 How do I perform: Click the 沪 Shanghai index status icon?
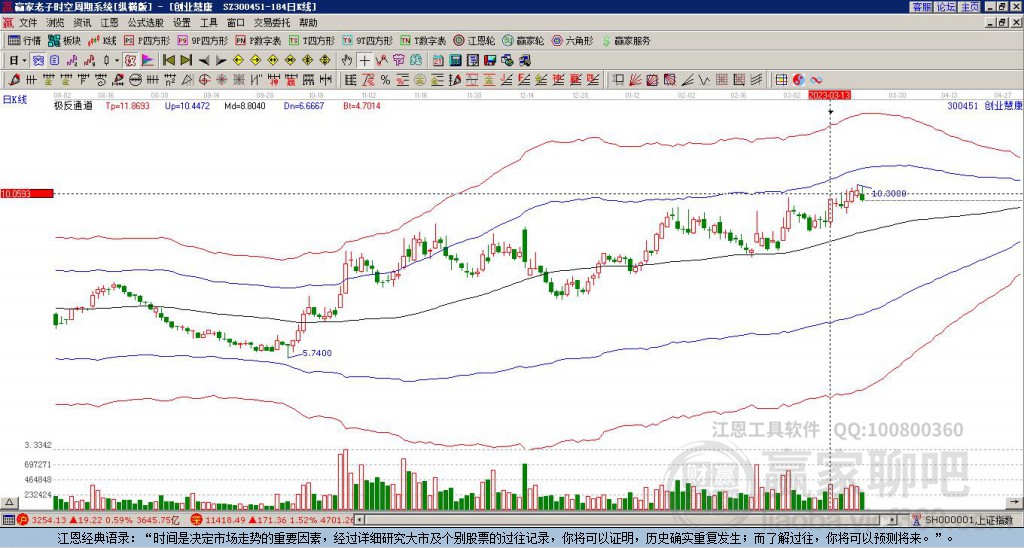(x=22, y=520)
